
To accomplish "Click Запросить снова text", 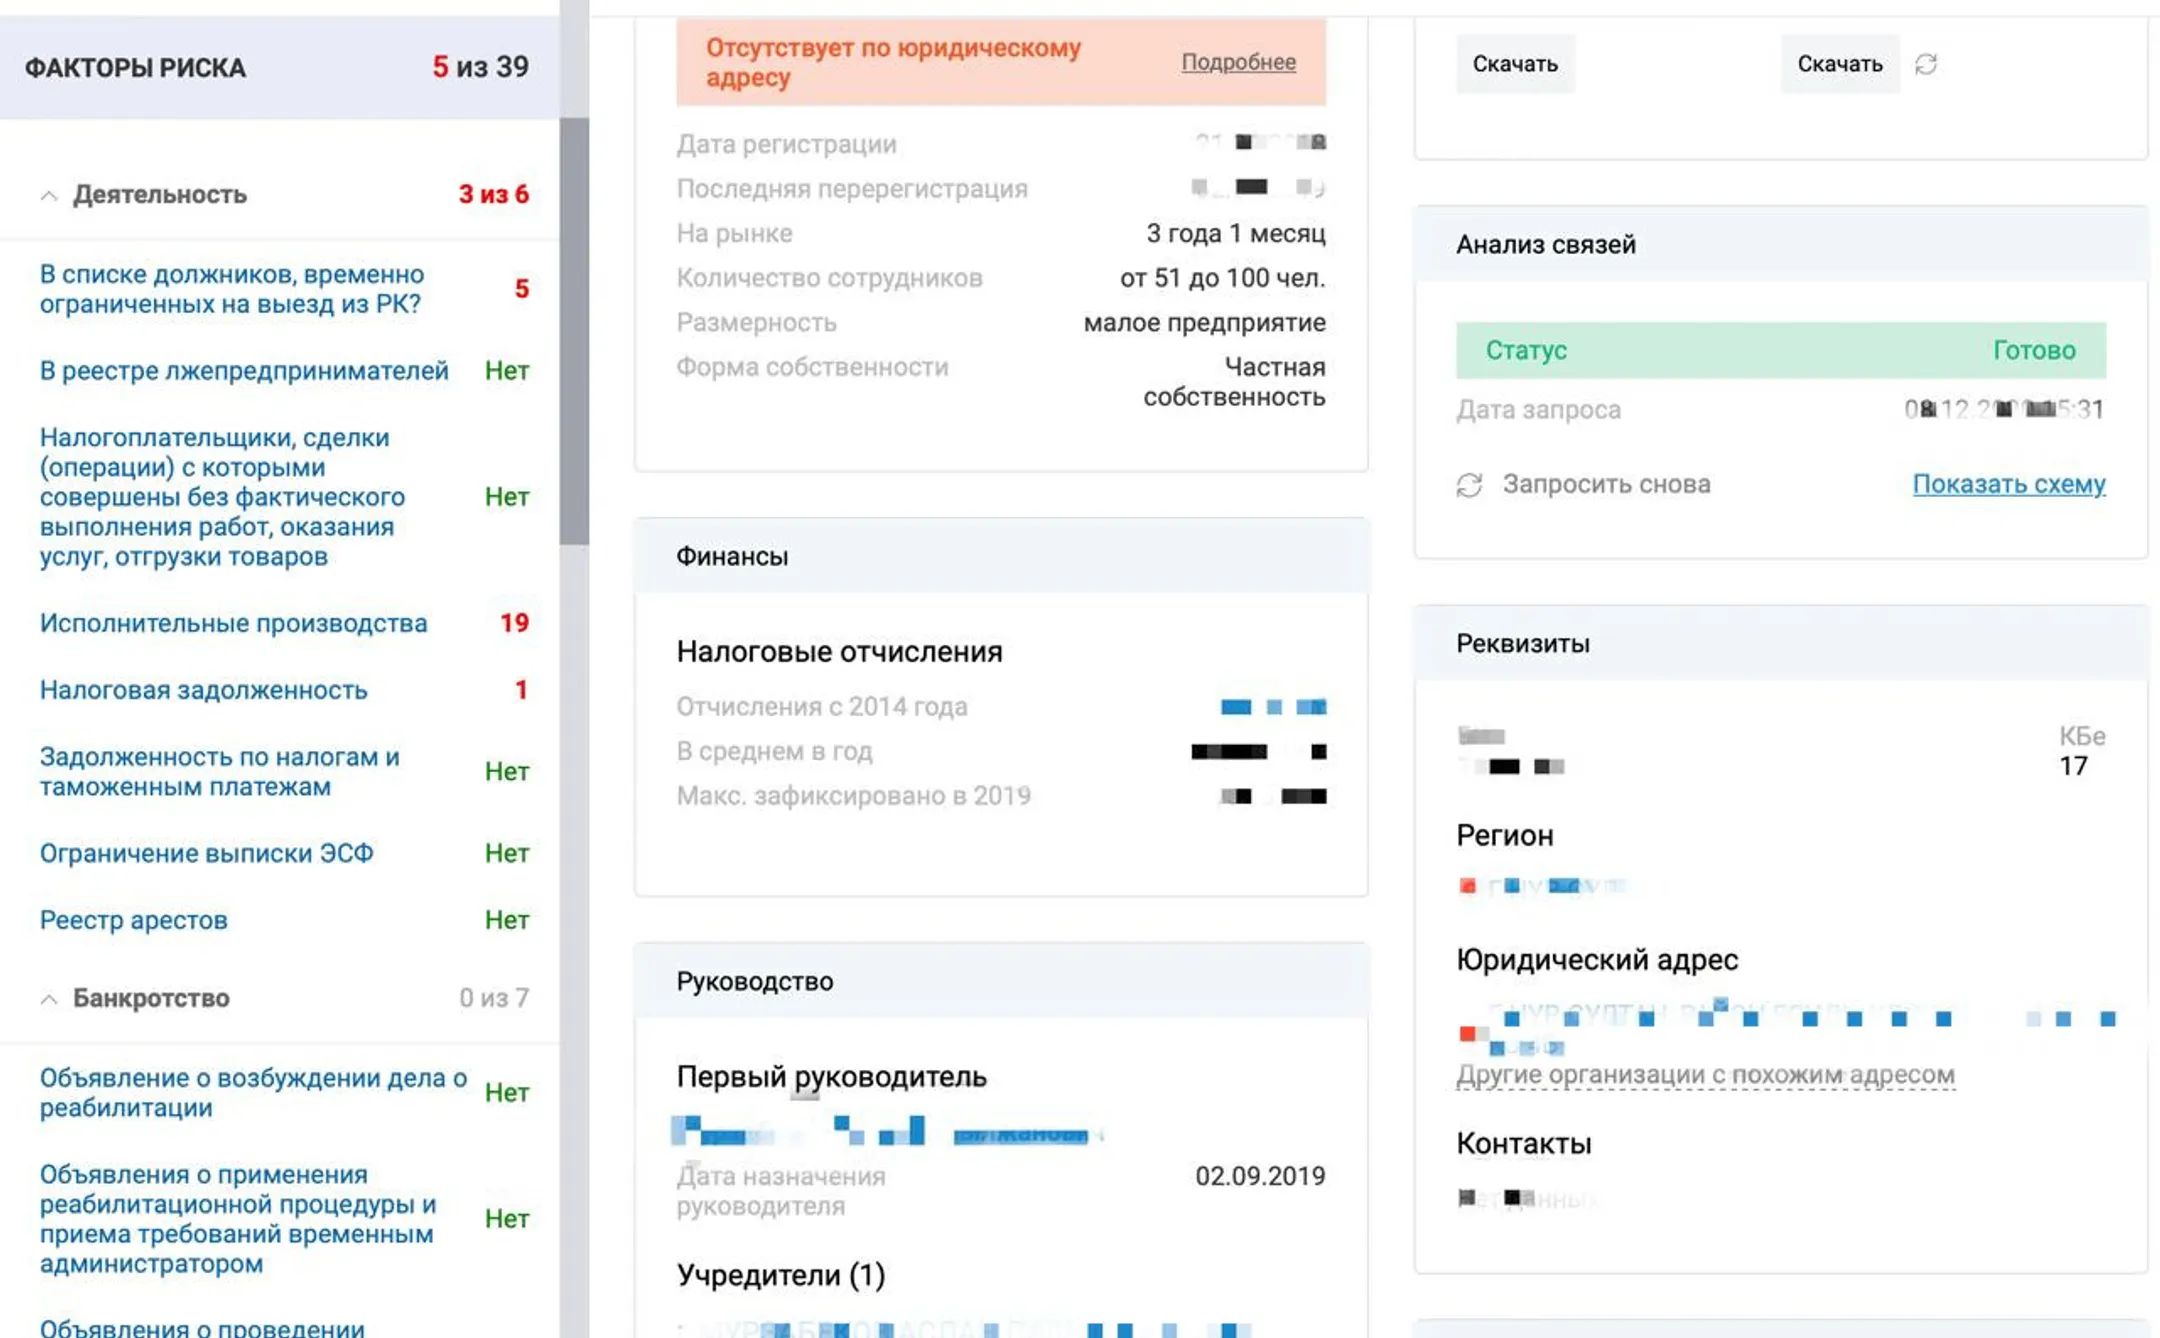I will click(1606, 484).
